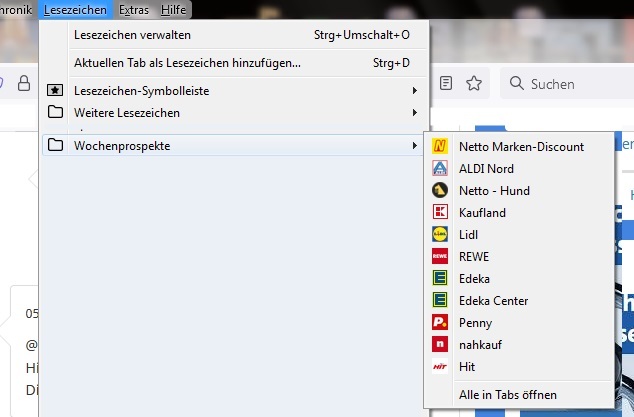The image size is (634, 417).
Task: Open the Hilfe menu
Action: 173,10
